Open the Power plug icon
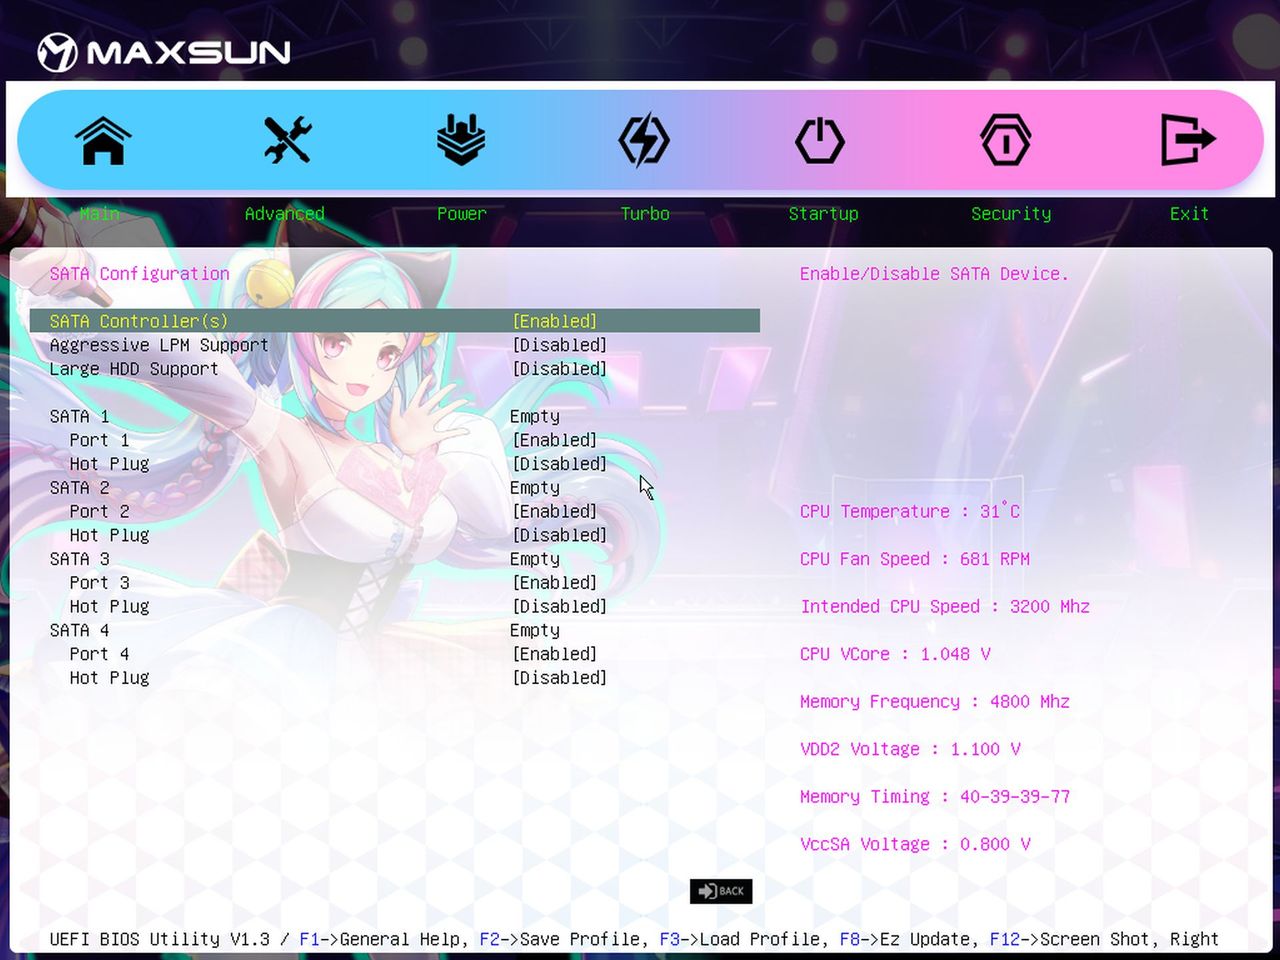 pyautogui.click(x=461, y=140)
